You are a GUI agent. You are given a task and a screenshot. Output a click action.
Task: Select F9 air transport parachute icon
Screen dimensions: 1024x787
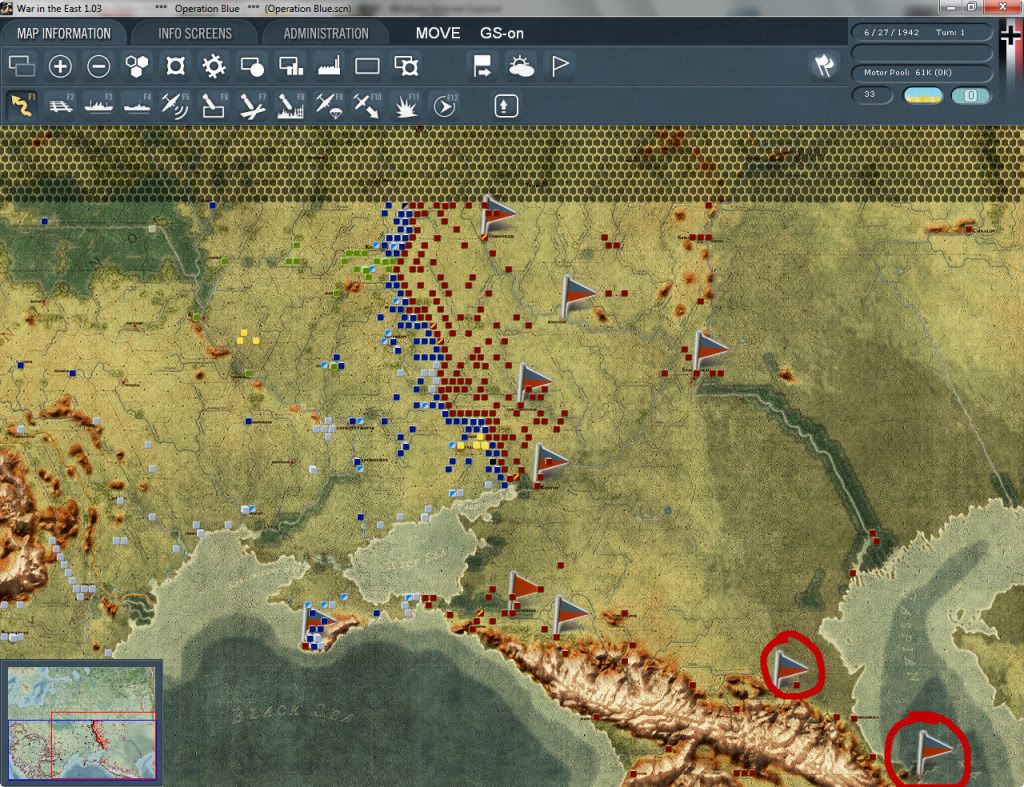[x=329, y=105]
